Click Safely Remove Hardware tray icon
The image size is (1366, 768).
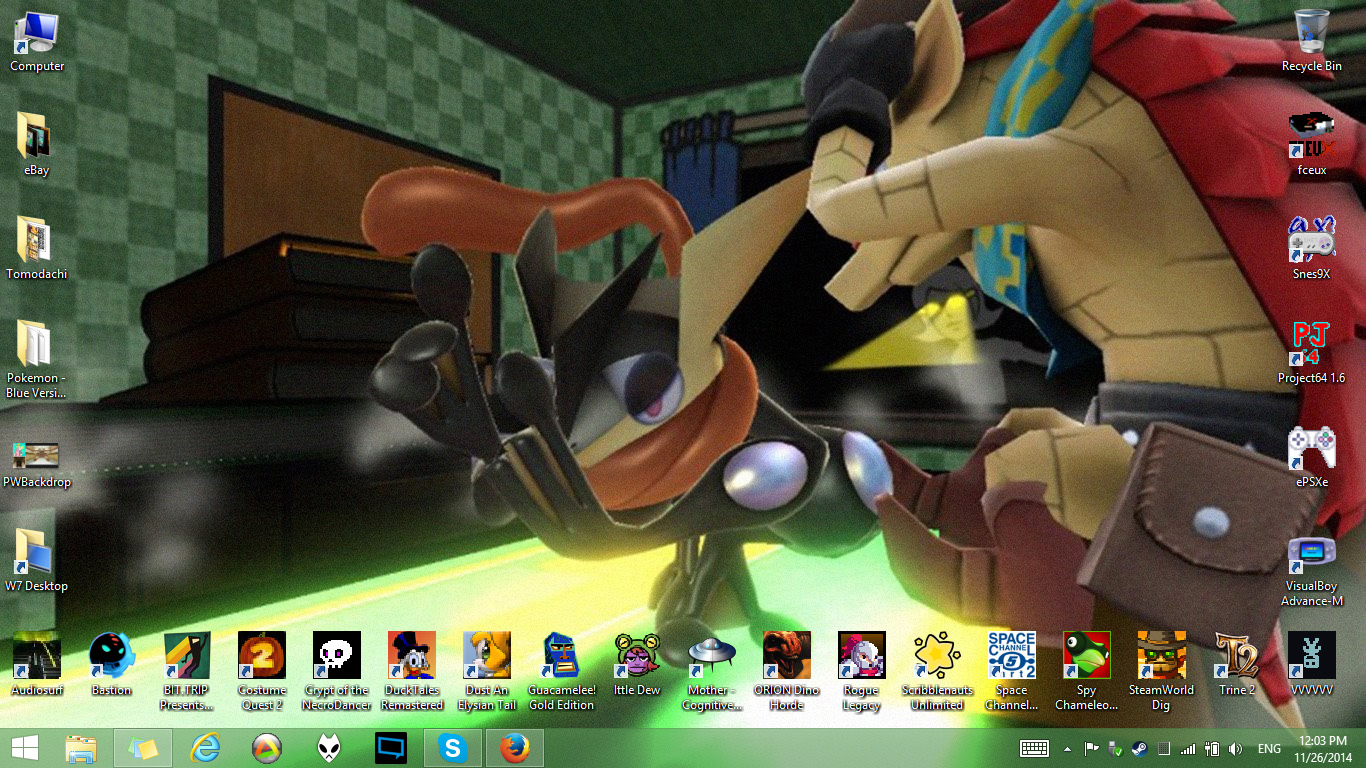1116,748
